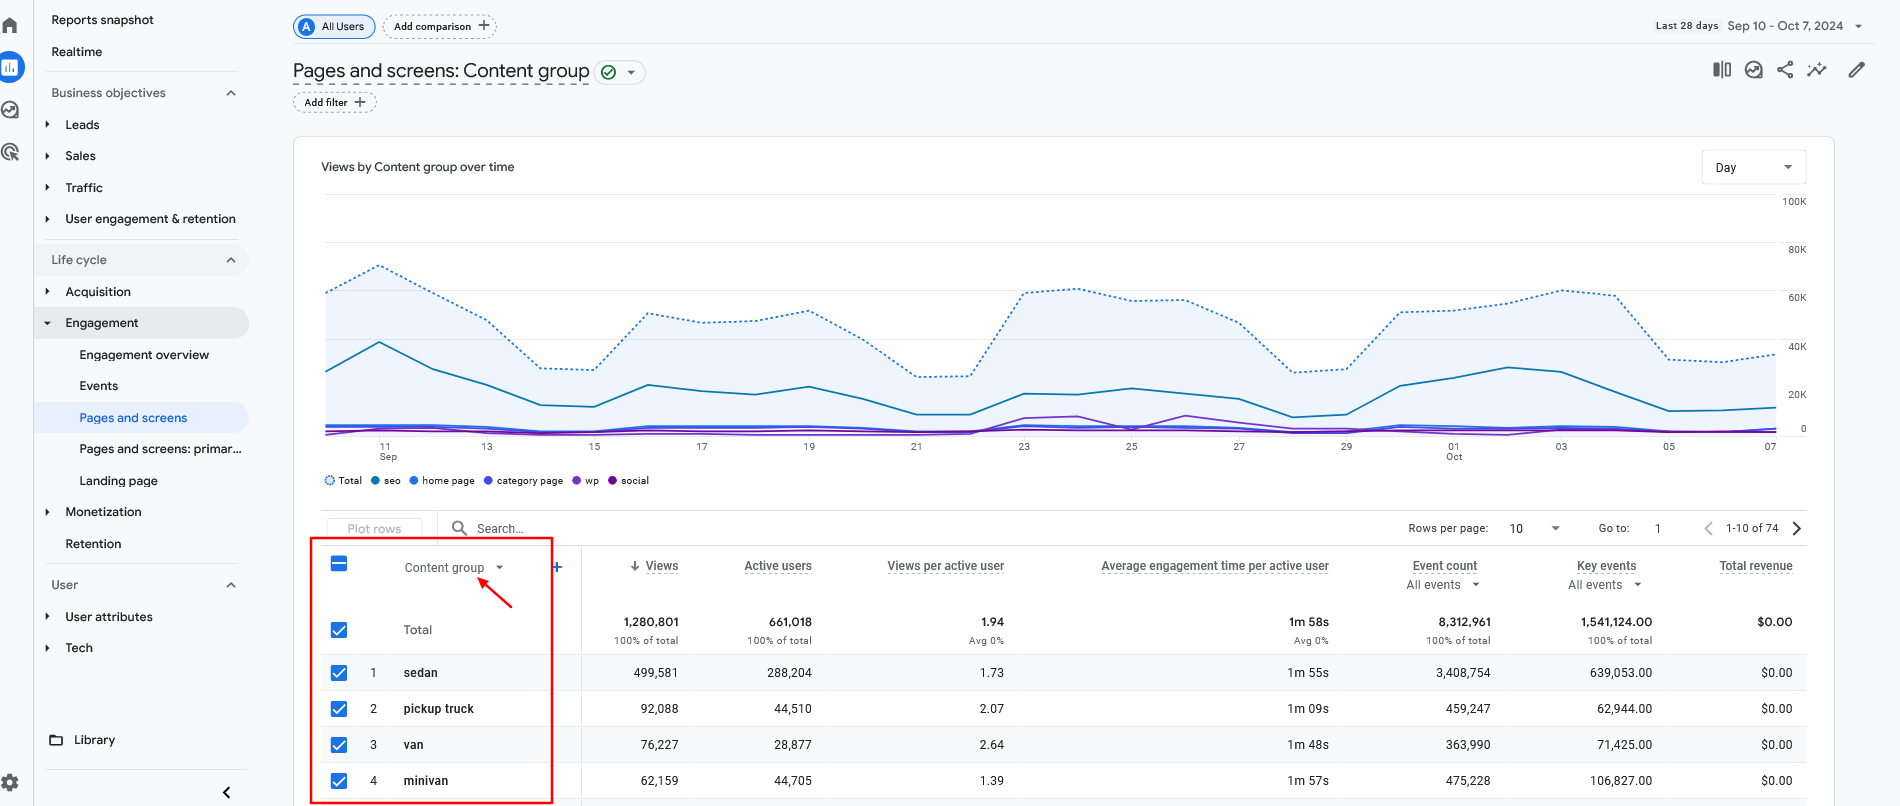The width and height of the screenshot is (1900, 806).
Task: Uncheck the sedan row checkbox
Action: click(x=339, y=673)
